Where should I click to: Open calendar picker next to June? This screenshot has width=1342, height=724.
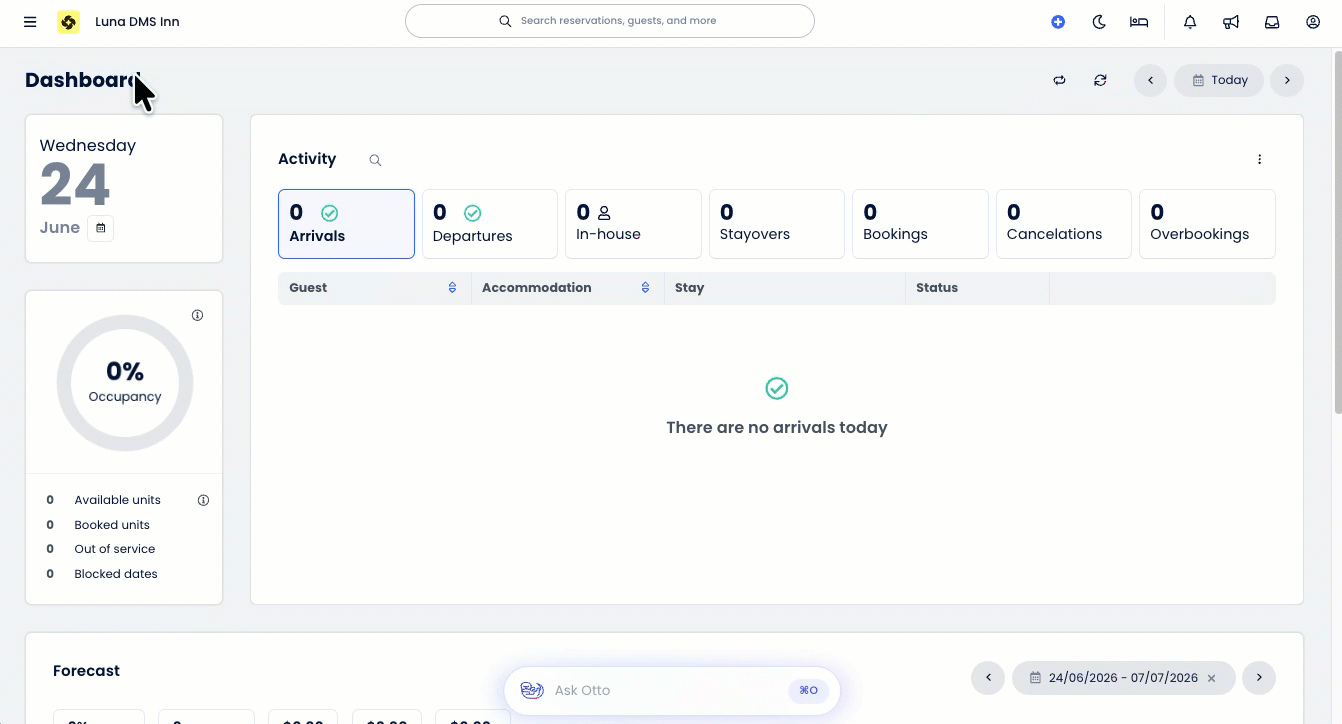tap(100, 228)
